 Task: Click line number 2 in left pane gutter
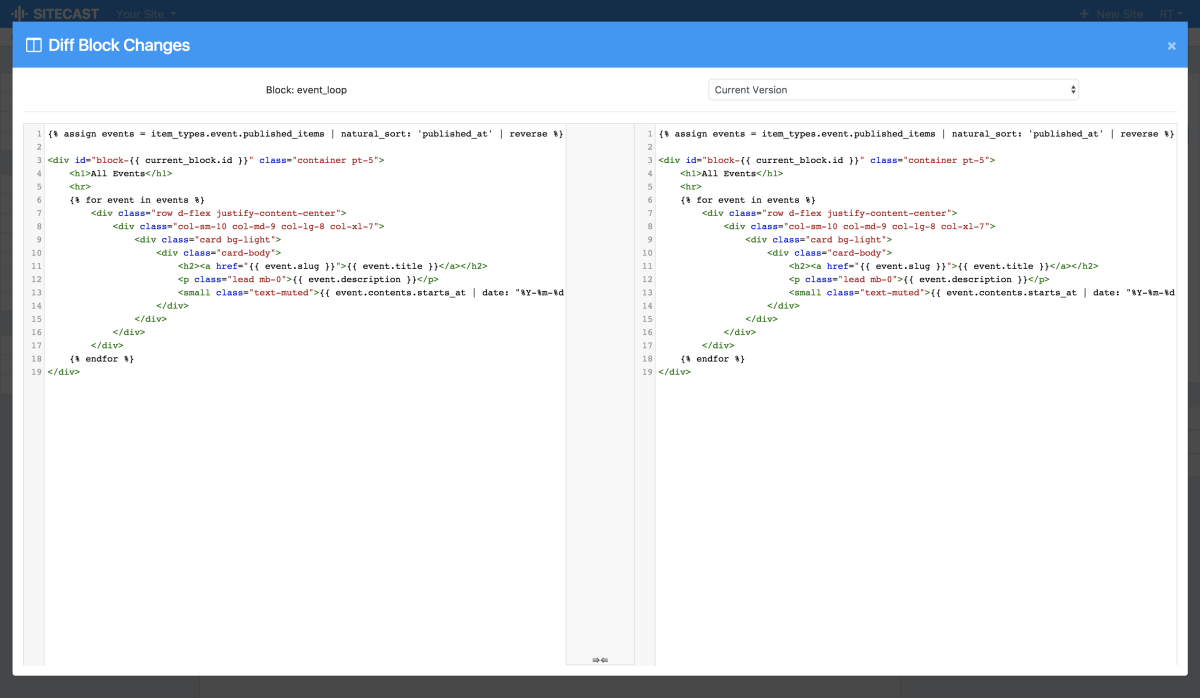point(38,147)
